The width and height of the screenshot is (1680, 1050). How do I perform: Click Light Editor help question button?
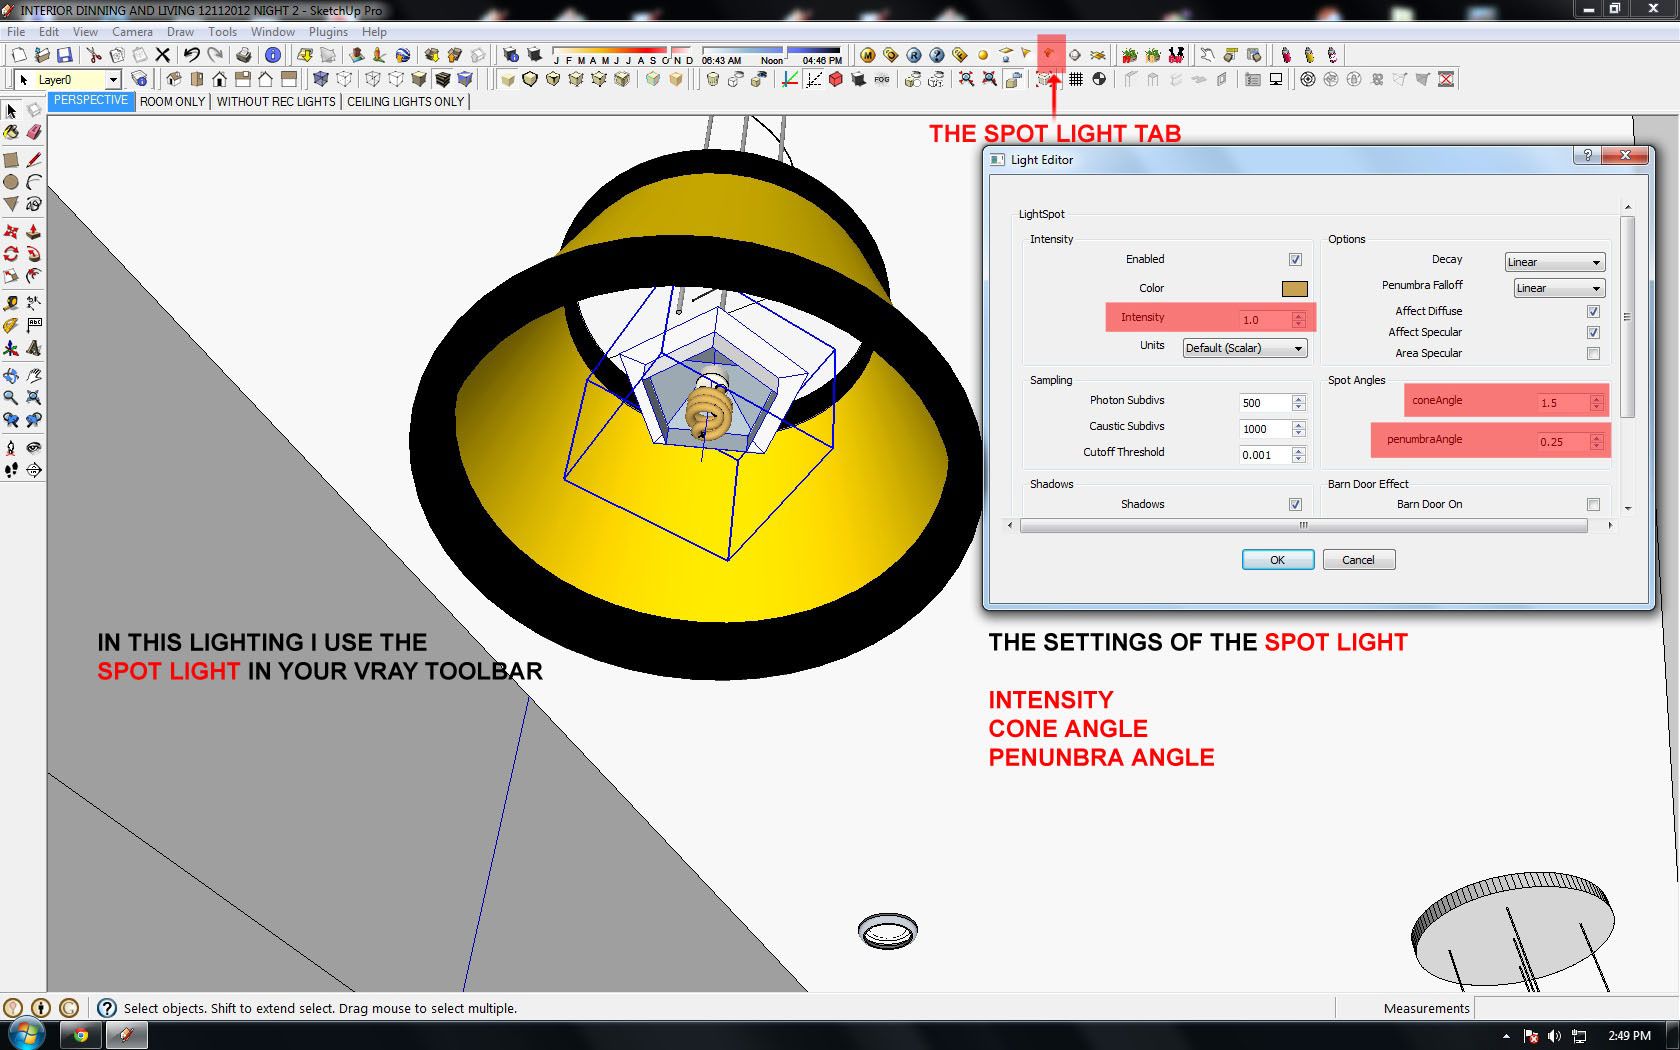(x=1586, y=155)
